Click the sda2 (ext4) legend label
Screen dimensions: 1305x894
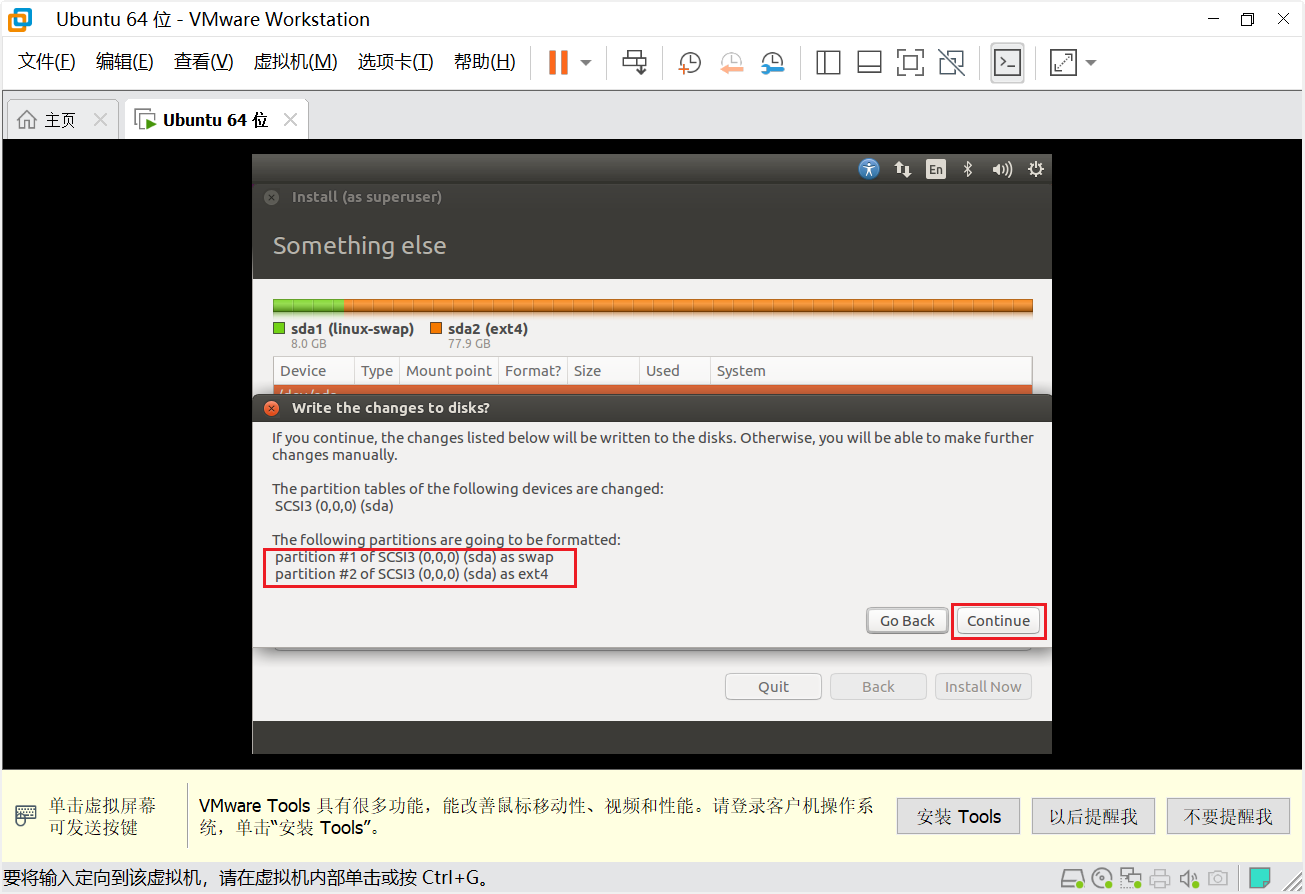coord(488,329)
